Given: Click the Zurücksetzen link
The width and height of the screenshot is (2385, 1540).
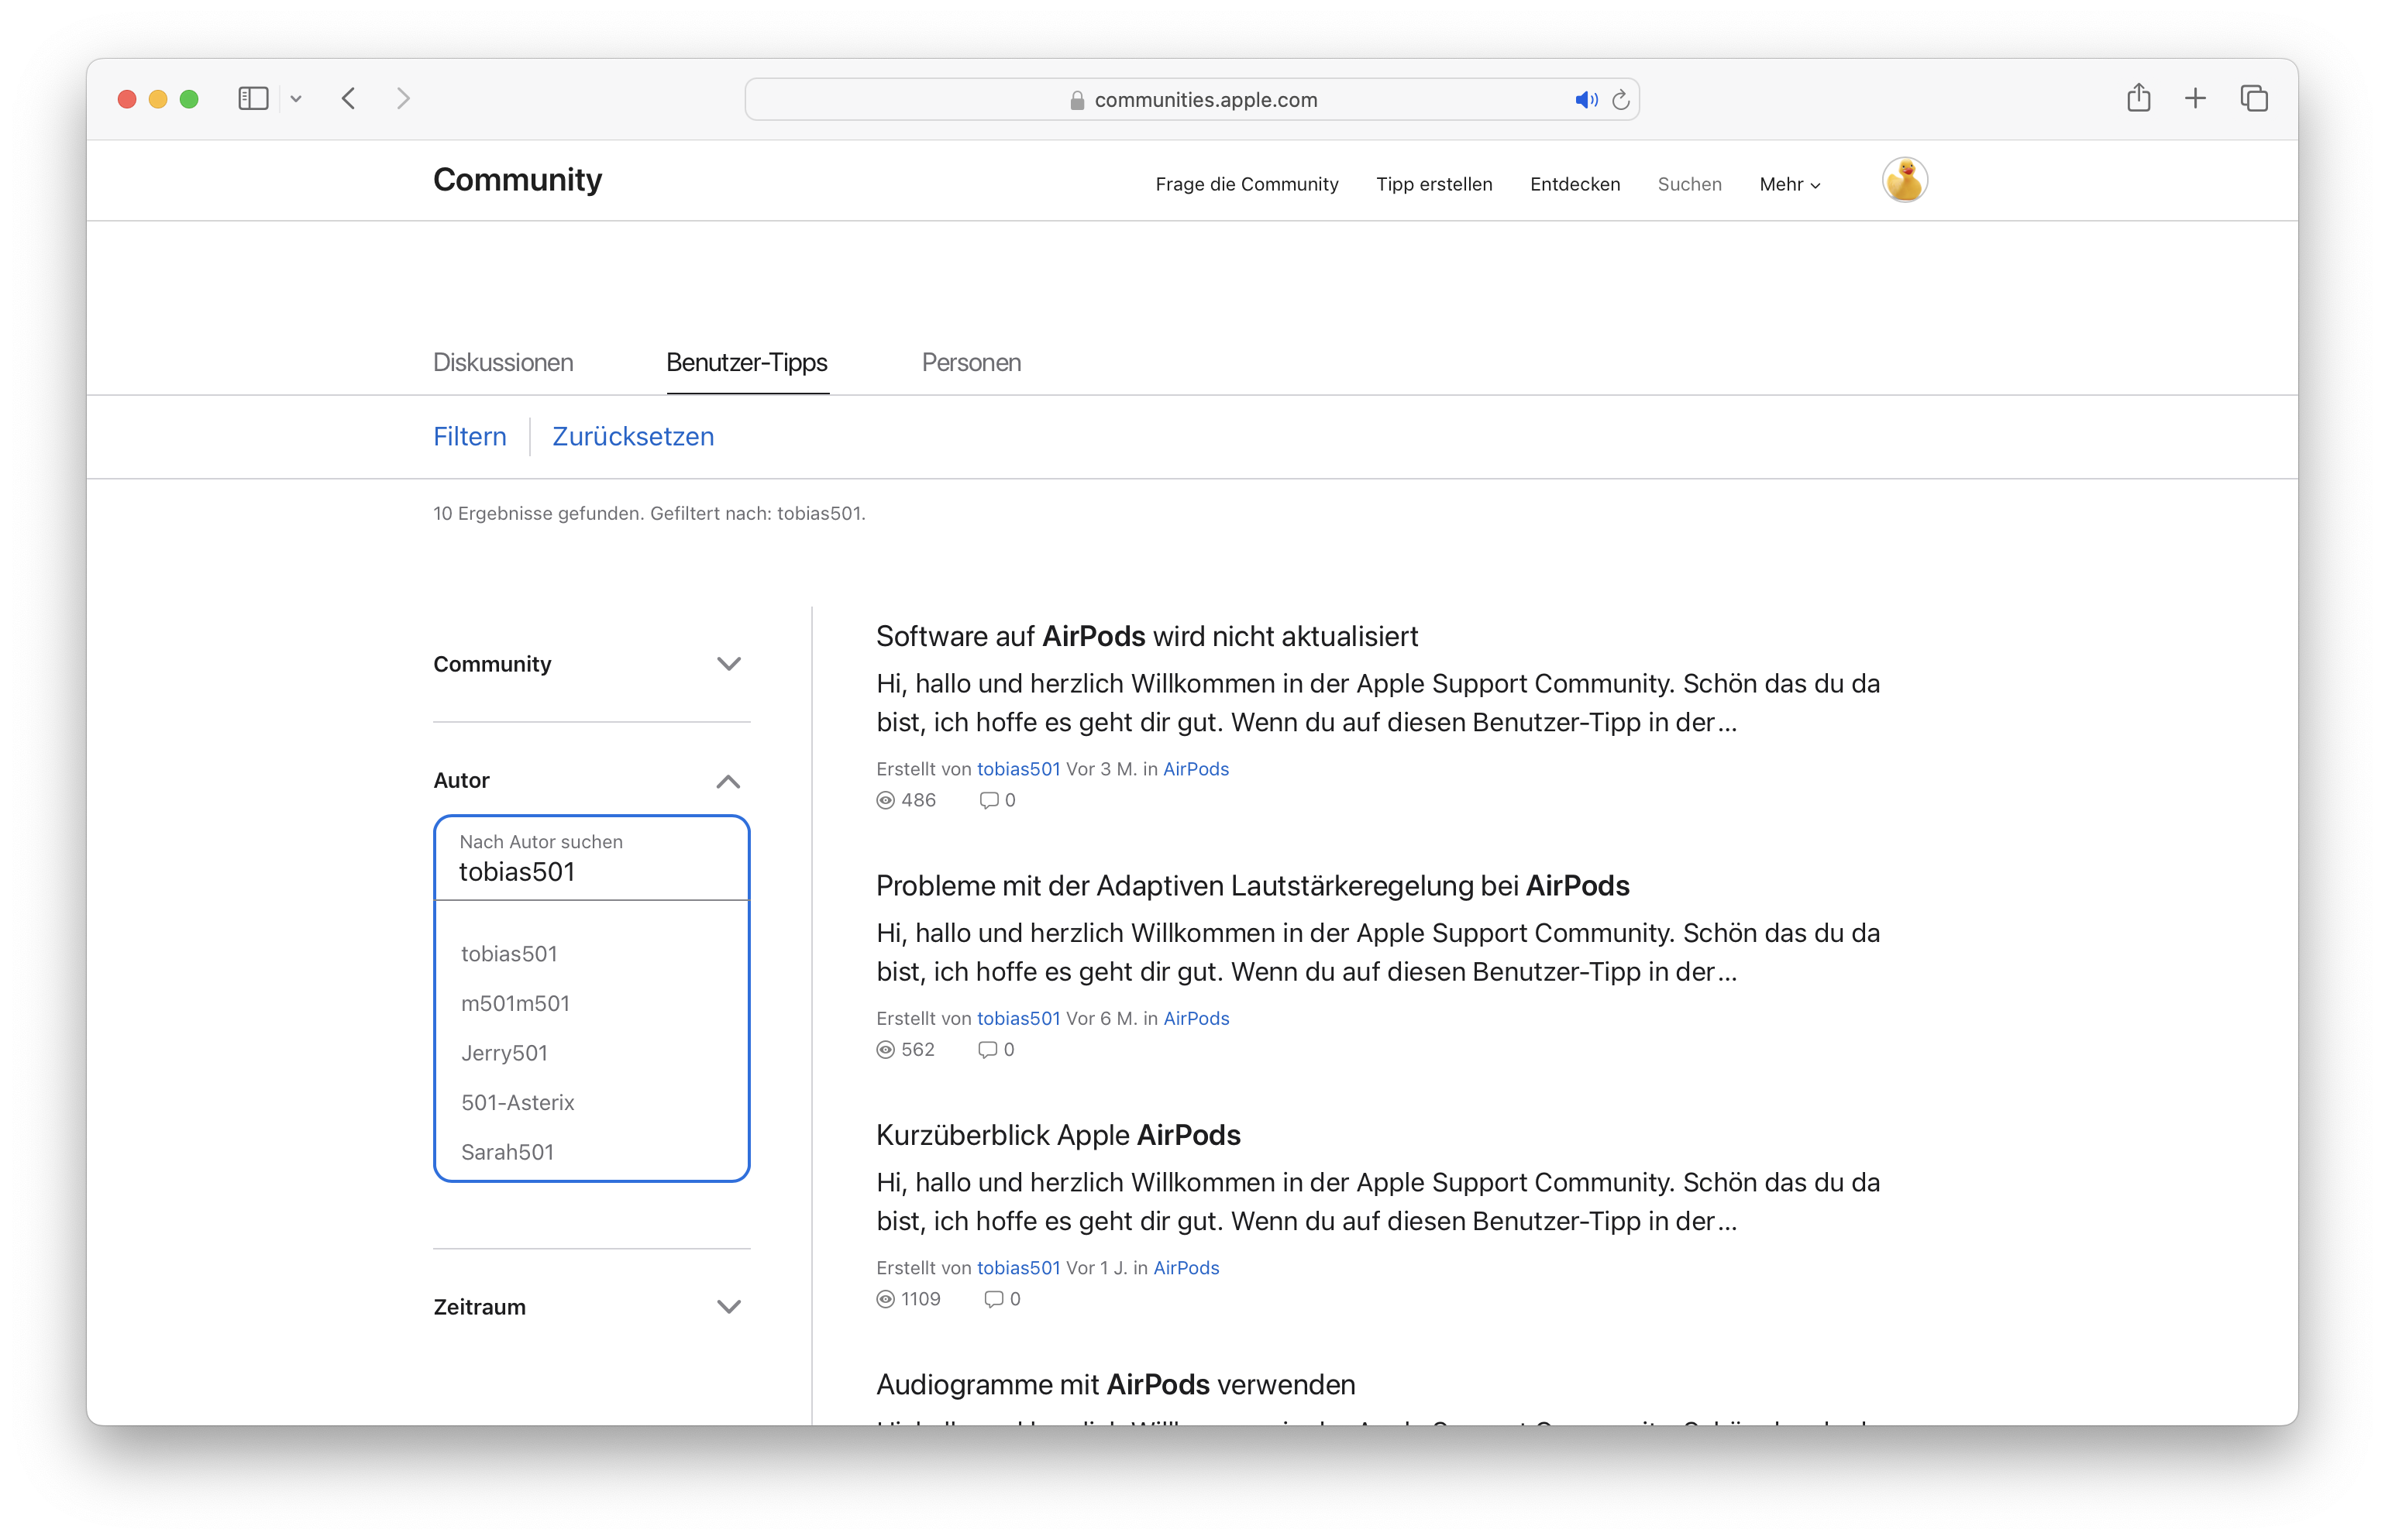Looking at the screenshot, I should point(633,436).
